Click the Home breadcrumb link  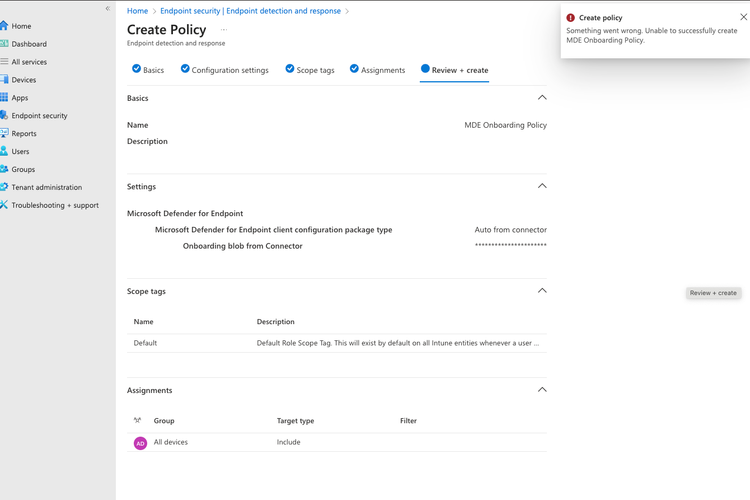pos(137,11)
